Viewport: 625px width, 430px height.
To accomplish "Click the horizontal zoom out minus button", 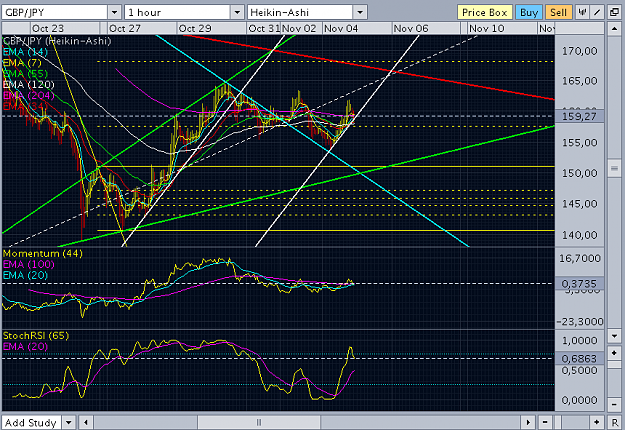I will [545, 422].
